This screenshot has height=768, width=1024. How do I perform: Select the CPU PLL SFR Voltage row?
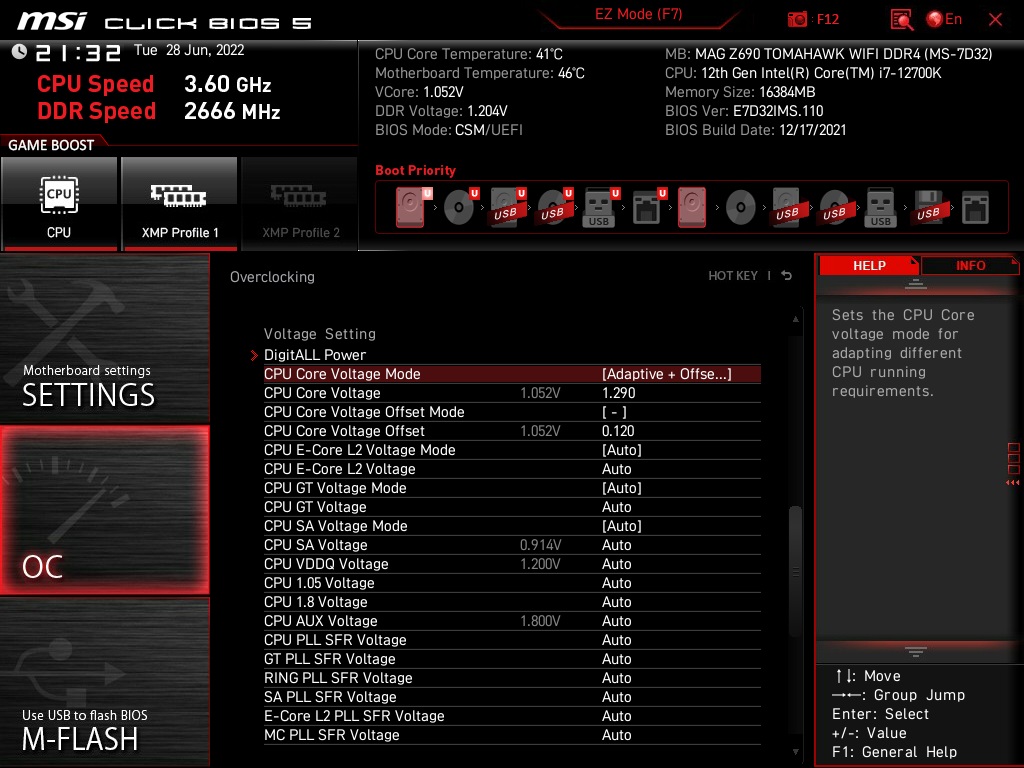(x=512, y=639)
